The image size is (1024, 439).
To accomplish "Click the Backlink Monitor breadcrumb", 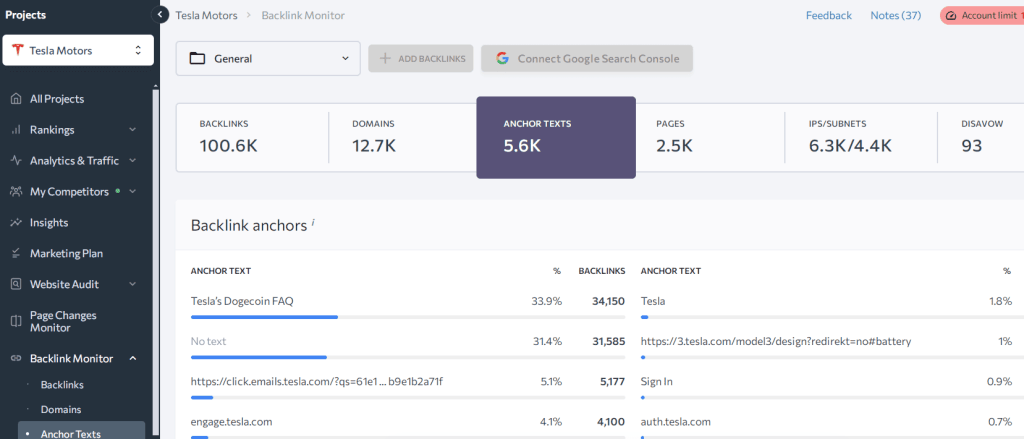I will (303, 15).
